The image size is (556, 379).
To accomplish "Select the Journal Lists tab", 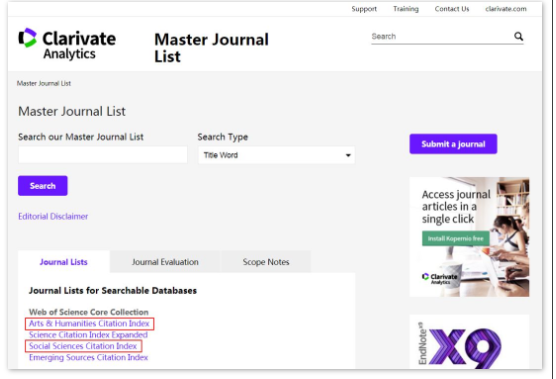I will click(x=63, y=262).
